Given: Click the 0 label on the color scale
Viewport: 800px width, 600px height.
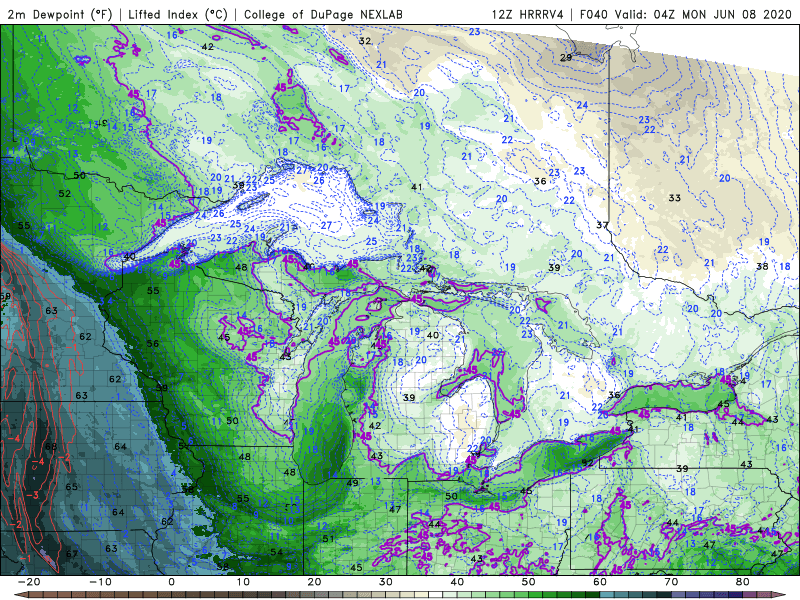Looking at the screenshot, I should pos(171,582).
